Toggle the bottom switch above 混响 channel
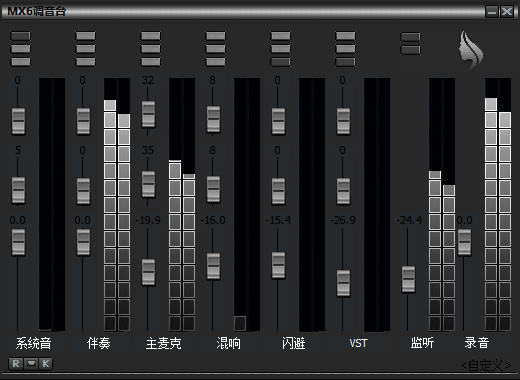This screenshot has height=380, width=520. click(215, 62)
